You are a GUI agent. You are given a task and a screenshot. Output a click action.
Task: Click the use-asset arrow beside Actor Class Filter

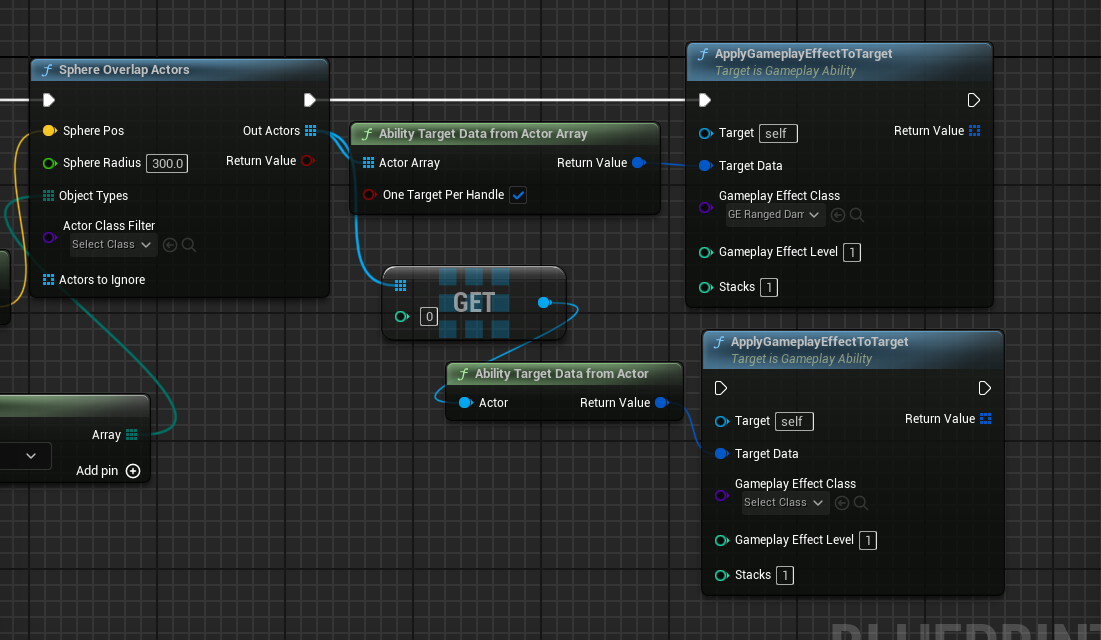[x=170, y=244]
